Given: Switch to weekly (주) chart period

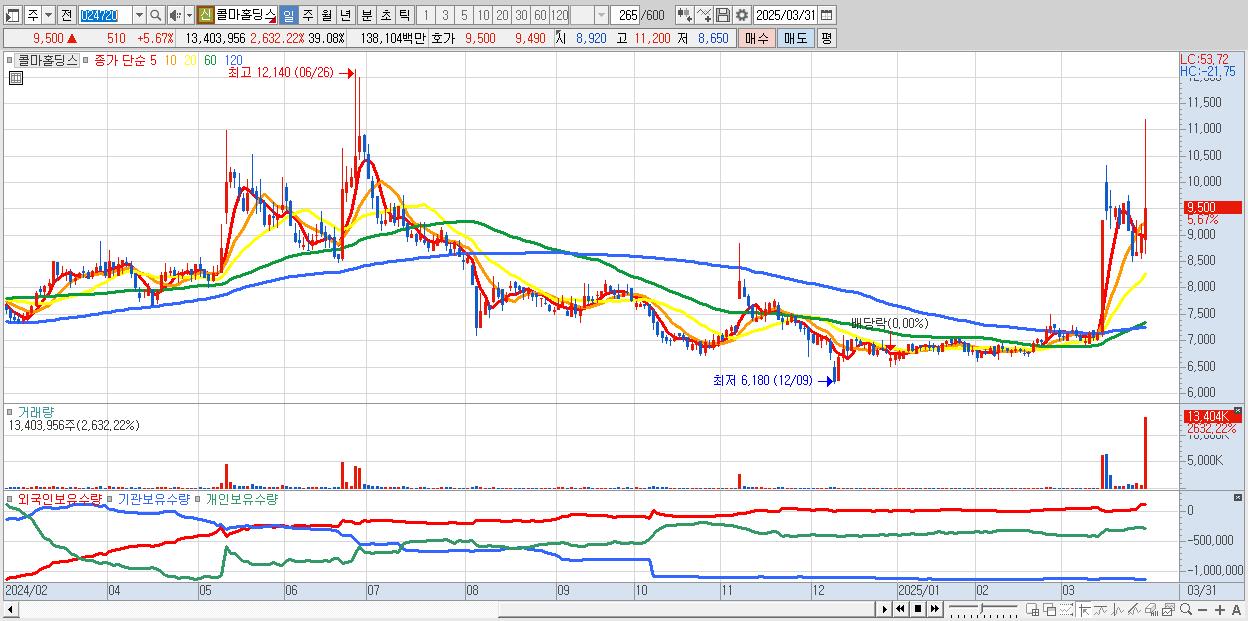Looking at the screenshot, I should coord(307,15).
